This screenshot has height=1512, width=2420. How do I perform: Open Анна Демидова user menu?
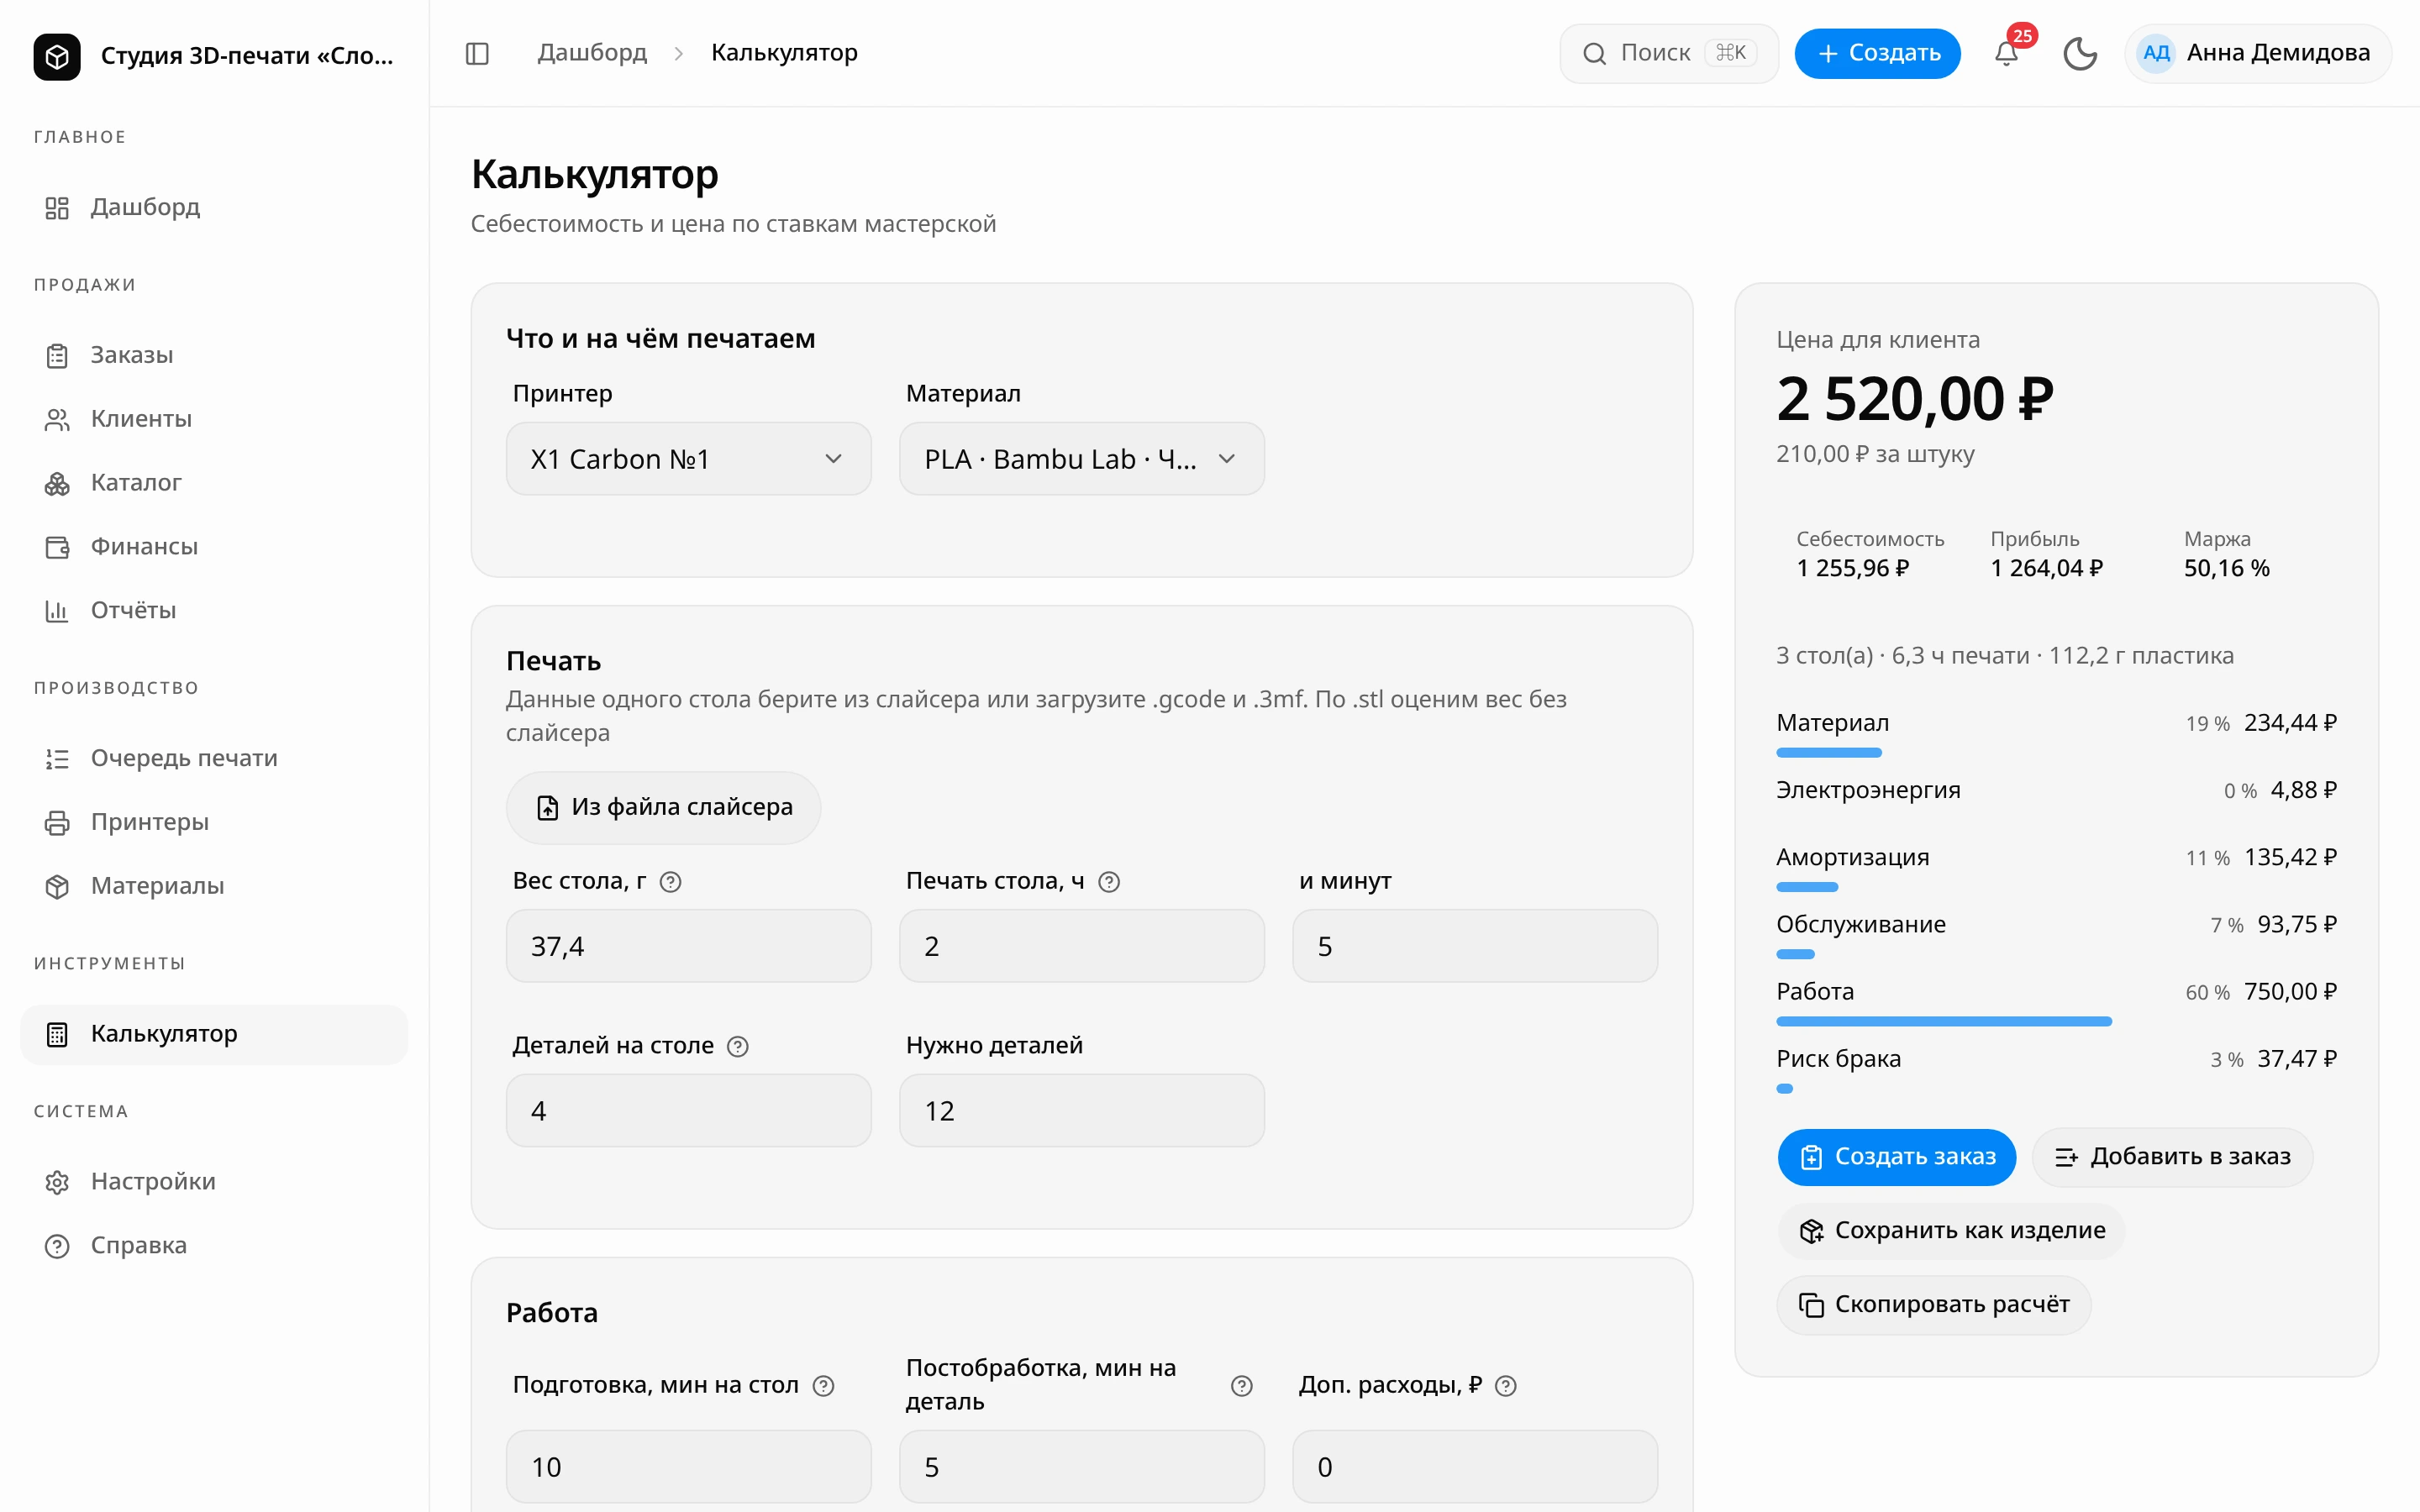point(2258,53)
